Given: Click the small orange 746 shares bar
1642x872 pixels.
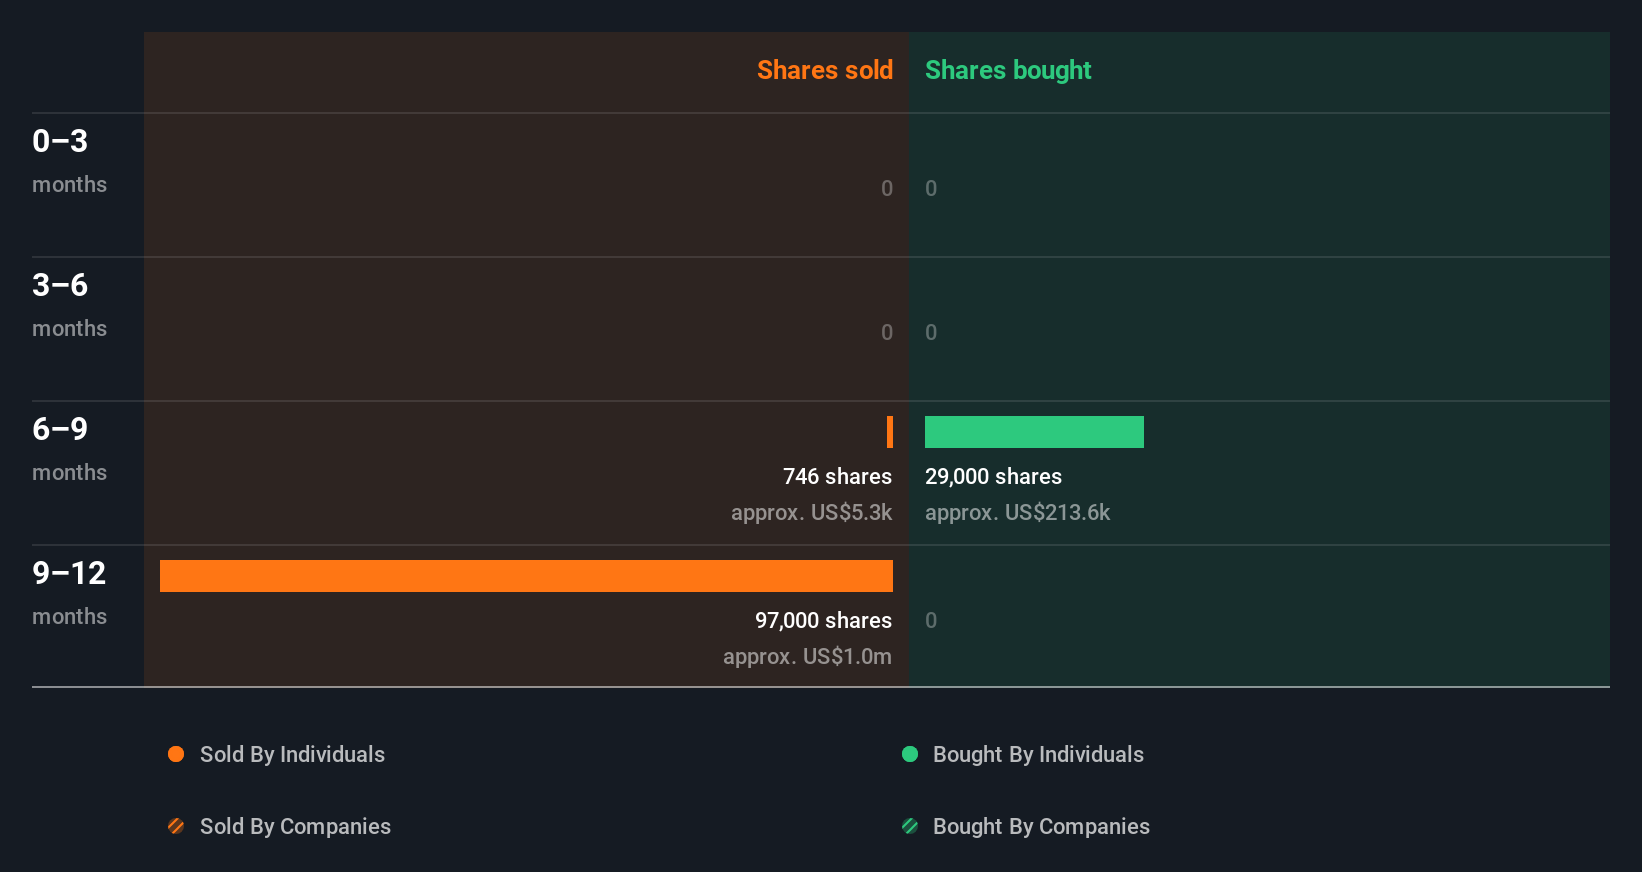Looking at the screenshot, I should pos(890,432).
